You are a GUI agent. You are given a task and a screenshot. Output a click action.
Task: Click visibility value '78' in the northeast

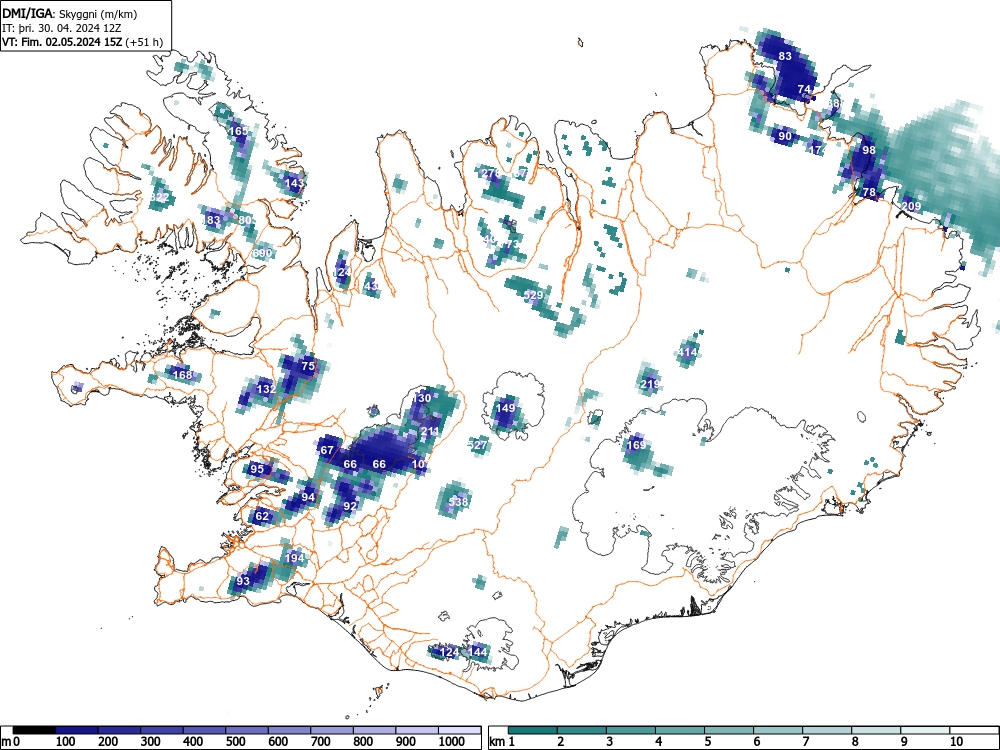869,192
